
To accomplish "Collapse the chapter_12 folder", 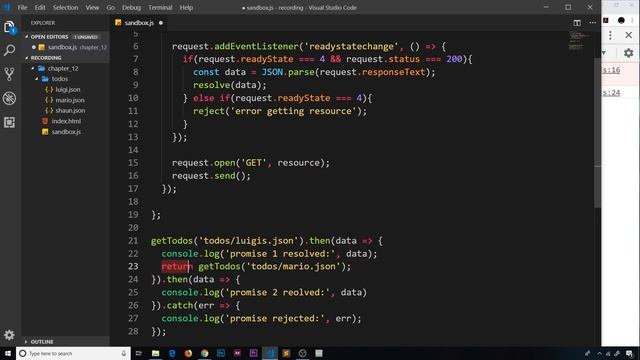I will click(62, 69).
